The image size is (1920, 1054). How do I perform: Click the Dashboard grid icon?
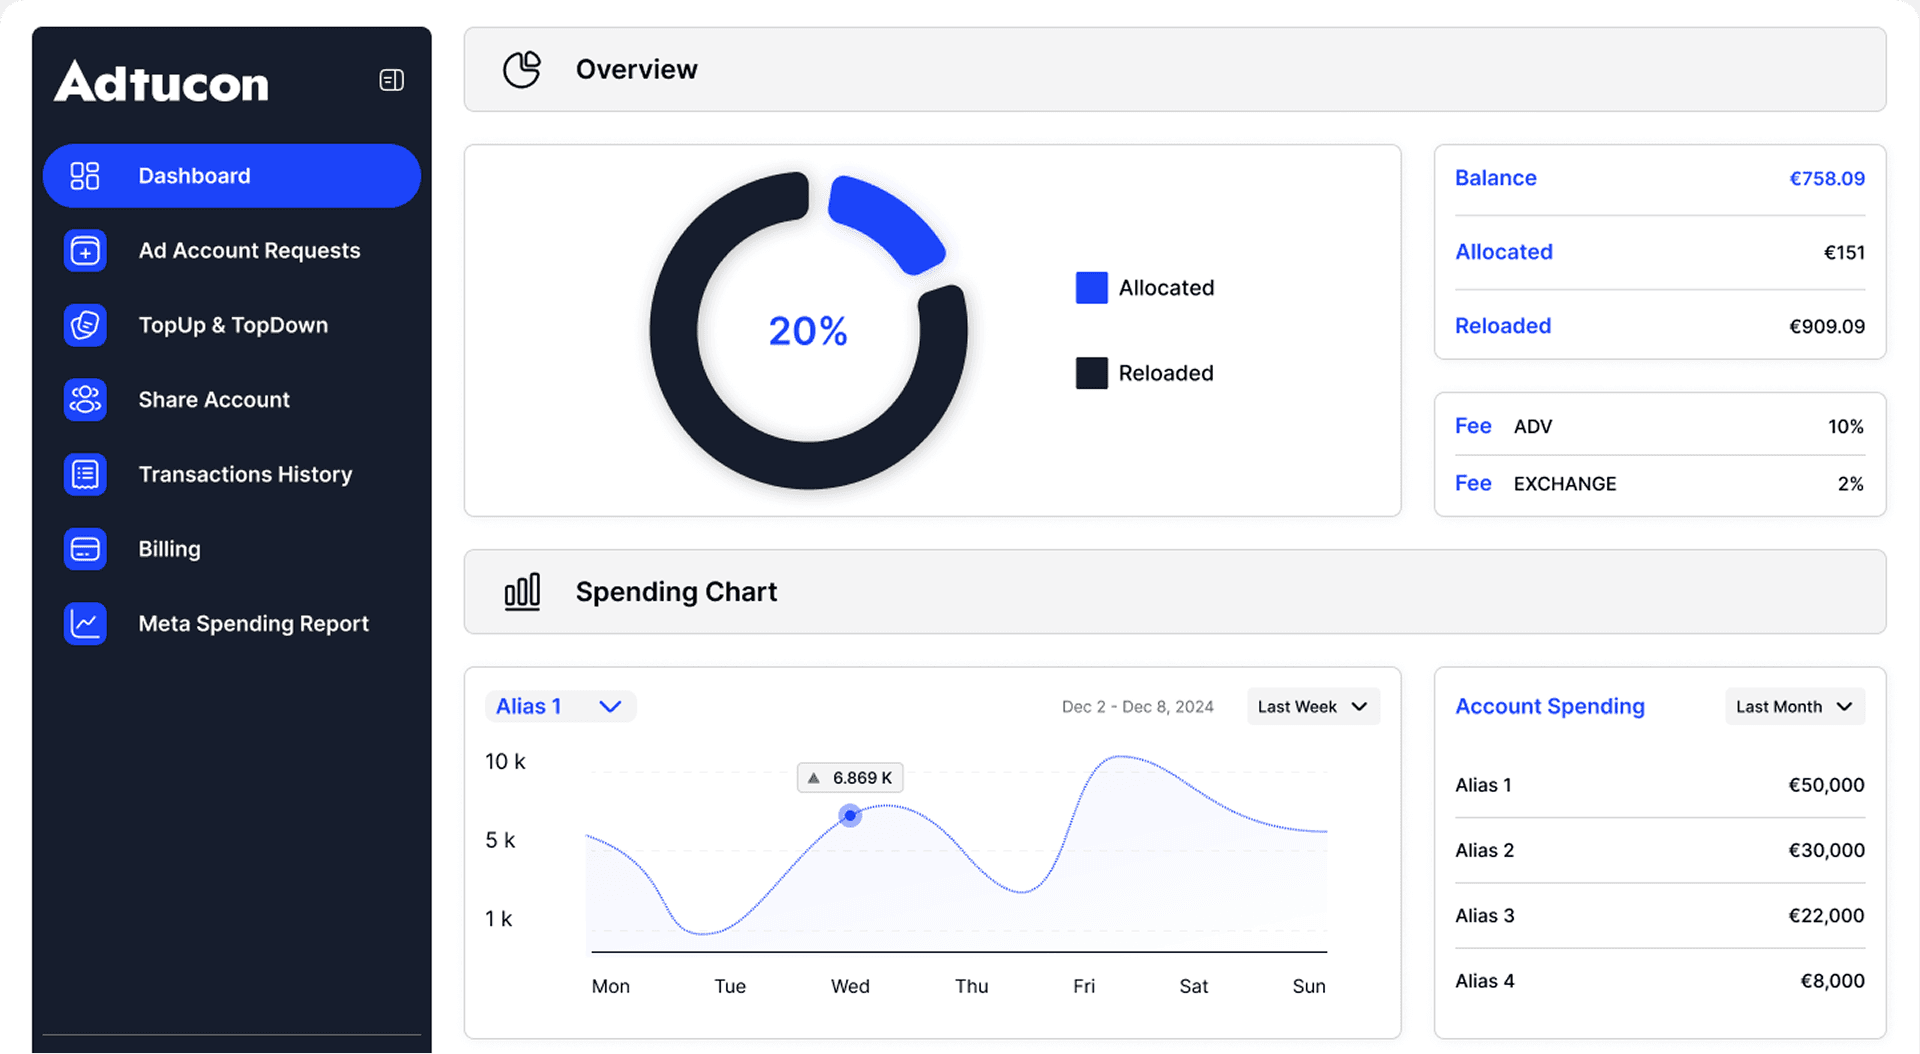(85, 176)
